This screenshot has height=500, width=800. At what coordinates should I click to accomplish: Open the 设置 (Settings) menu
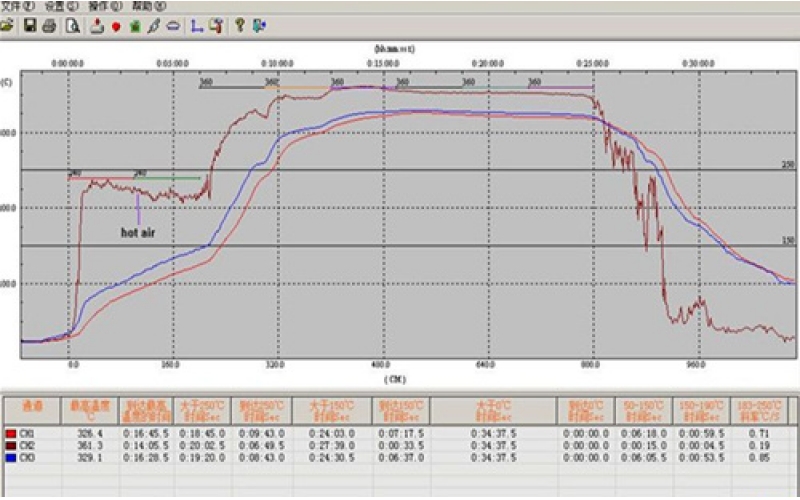coord(61,6)
